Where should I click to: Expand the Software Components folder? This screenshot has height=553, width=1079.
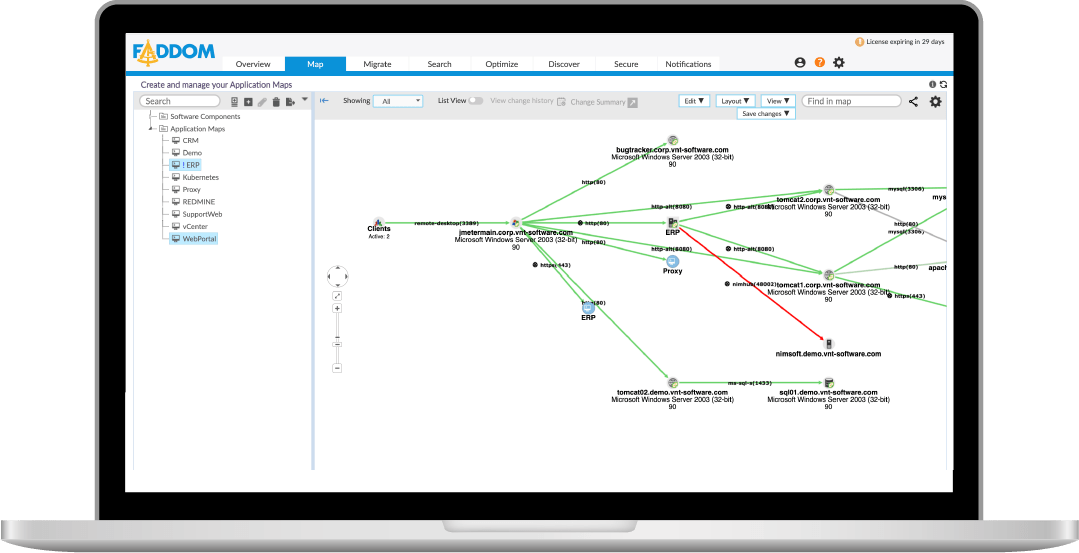tap(151, 116)
